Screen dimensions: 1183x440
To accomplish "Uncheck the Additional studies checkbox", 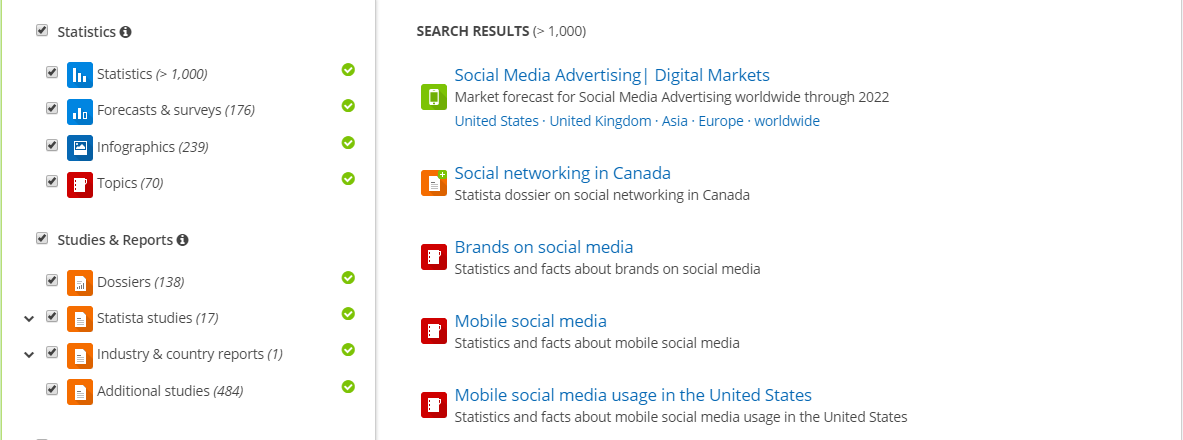I will tap(52, 389).
